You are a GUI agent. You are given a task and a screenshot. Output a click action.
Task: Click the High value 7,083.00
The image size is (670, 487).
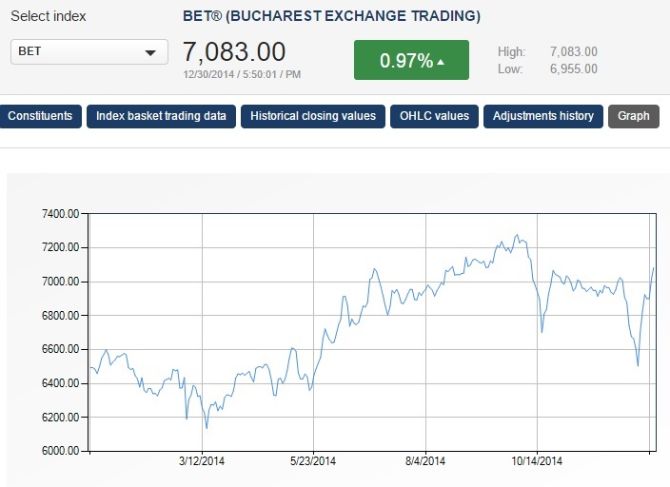pyautogui.click(x=573, y=52)
